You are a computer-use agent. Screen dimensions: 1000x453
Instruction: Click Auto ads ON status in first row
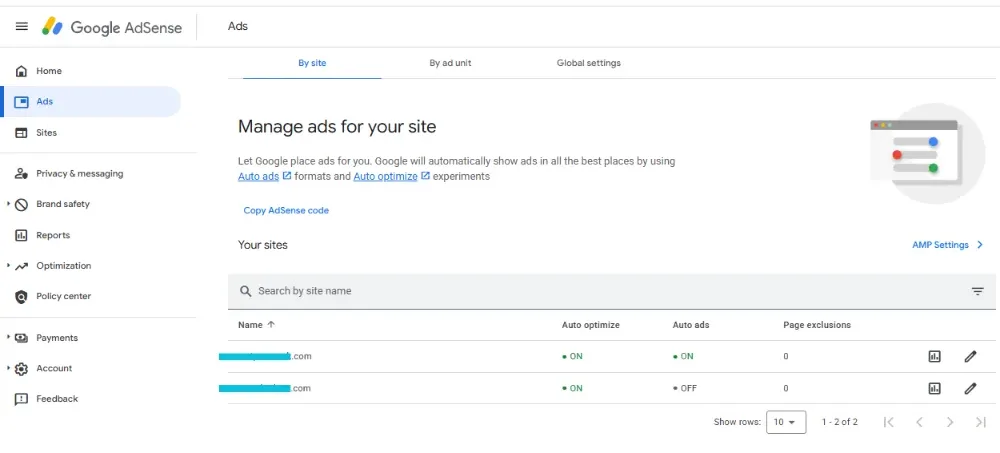(683, 357)
